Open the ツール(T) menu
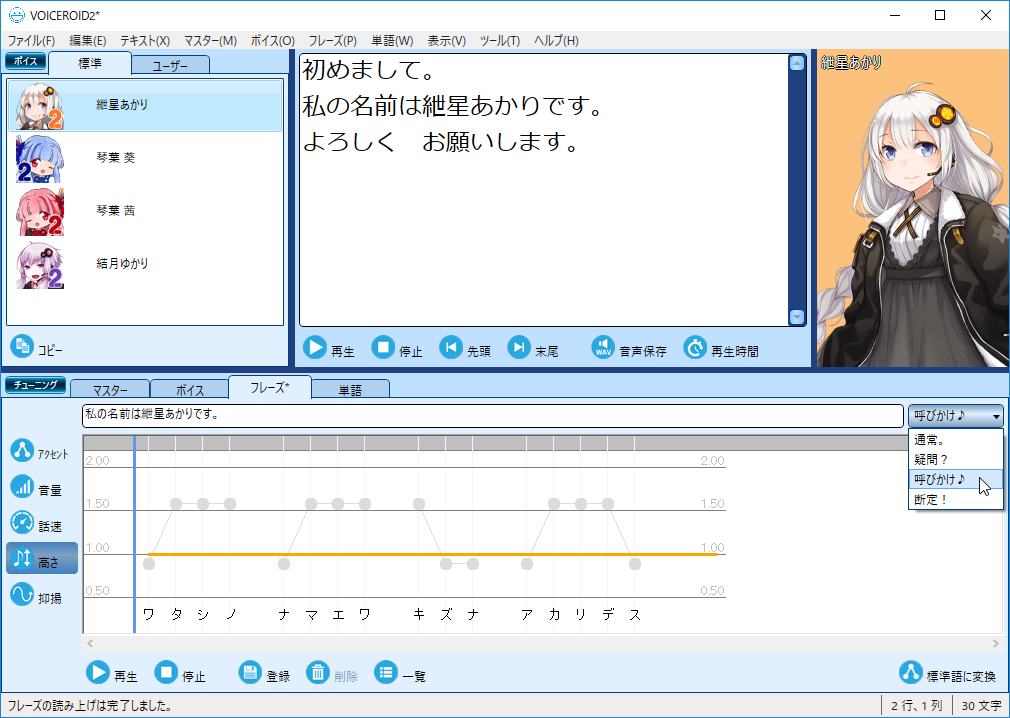Viewport: 1010px width, 718px height. 500,41
